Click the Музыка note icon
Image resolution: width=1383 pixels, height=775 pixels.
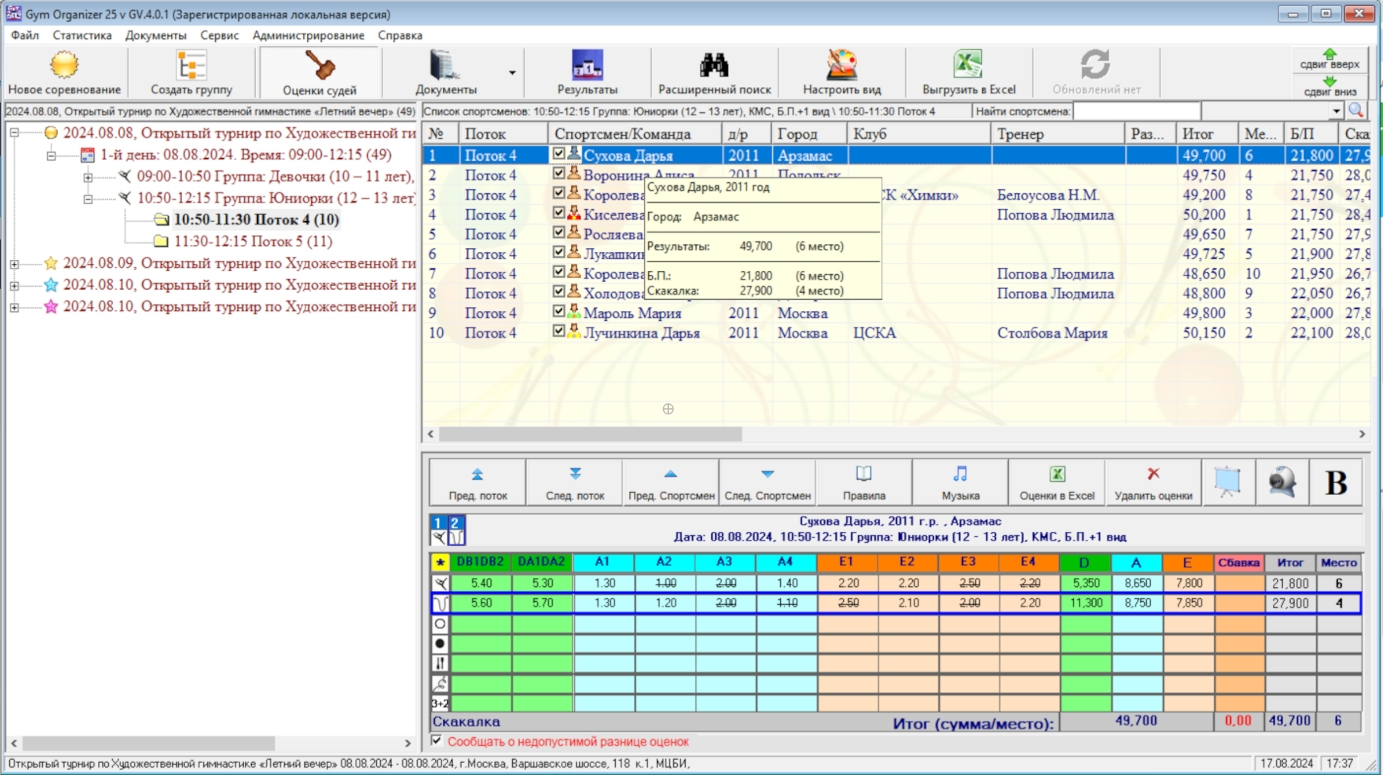tap(960, 482)
